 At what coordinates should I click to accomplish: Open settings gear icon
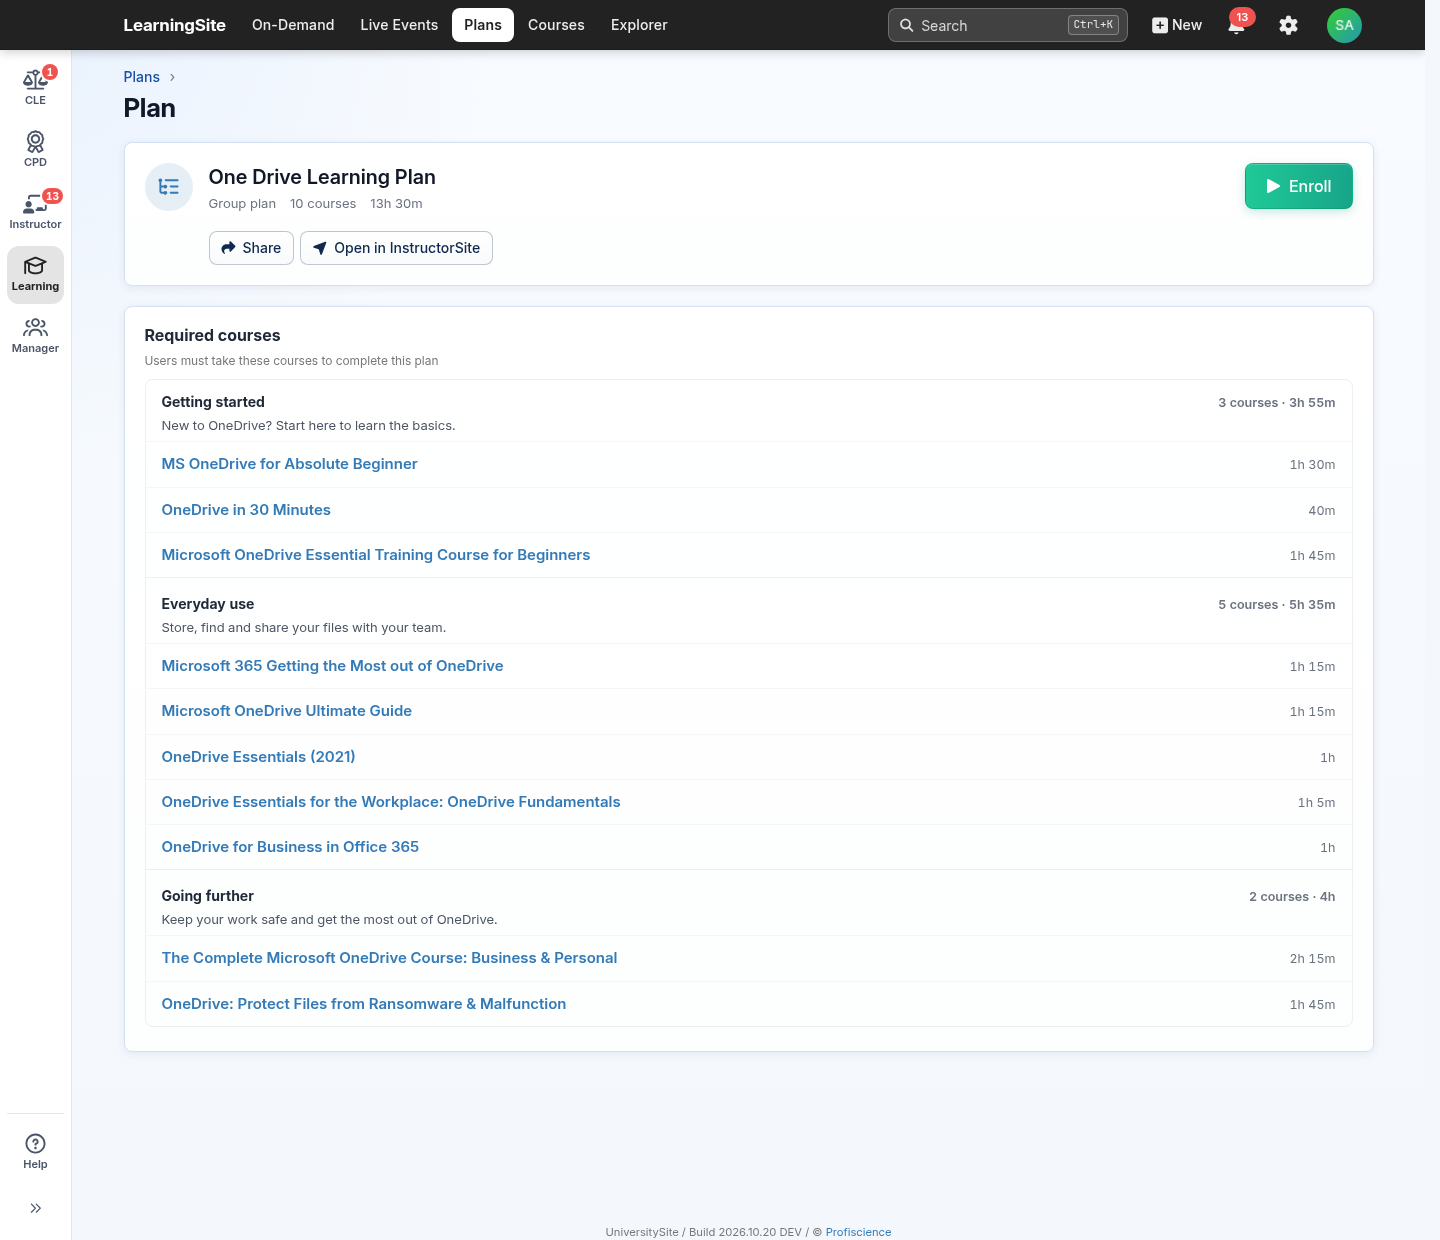(x=1288, y=25)
